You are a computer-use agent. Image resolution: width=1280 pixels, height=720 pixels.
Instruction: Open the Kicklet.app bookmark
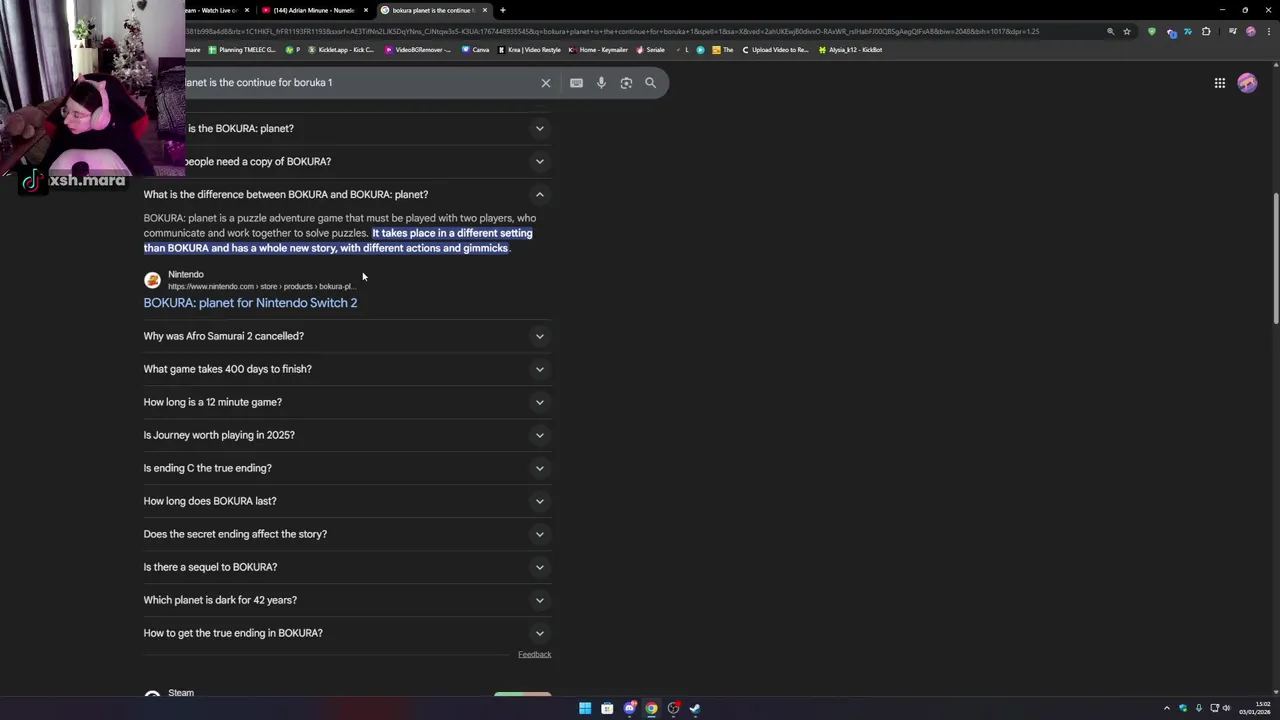341,50
